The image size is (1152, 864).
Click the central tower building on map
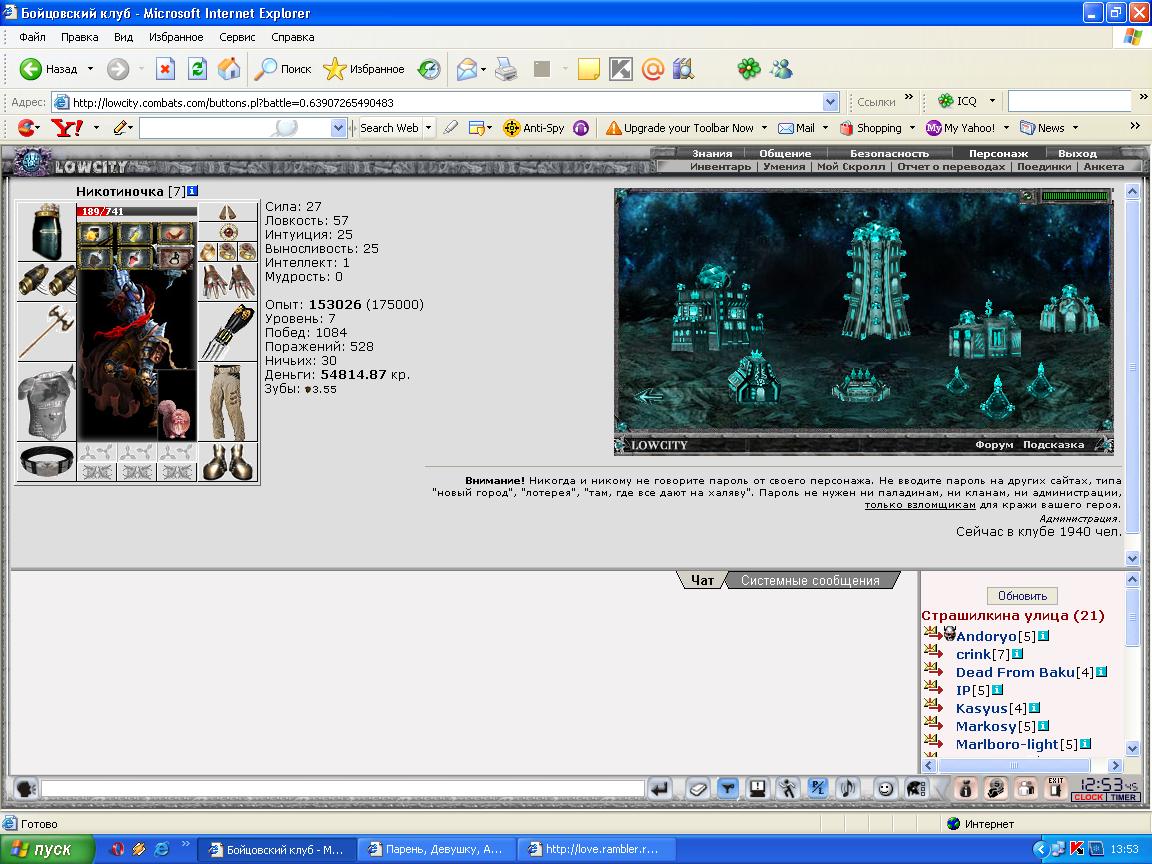[875, 279]
